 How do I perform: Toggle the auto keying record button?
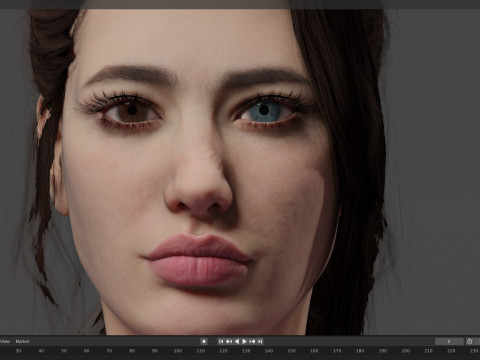204,341
